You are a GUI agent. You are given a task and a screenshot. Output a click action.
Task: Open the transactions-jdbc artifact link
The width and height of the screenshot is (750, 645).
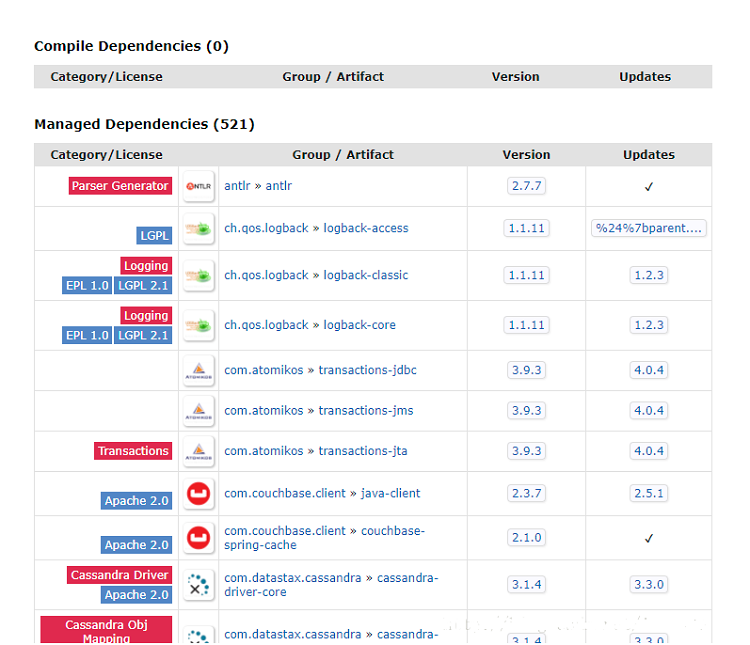[367, 370]
